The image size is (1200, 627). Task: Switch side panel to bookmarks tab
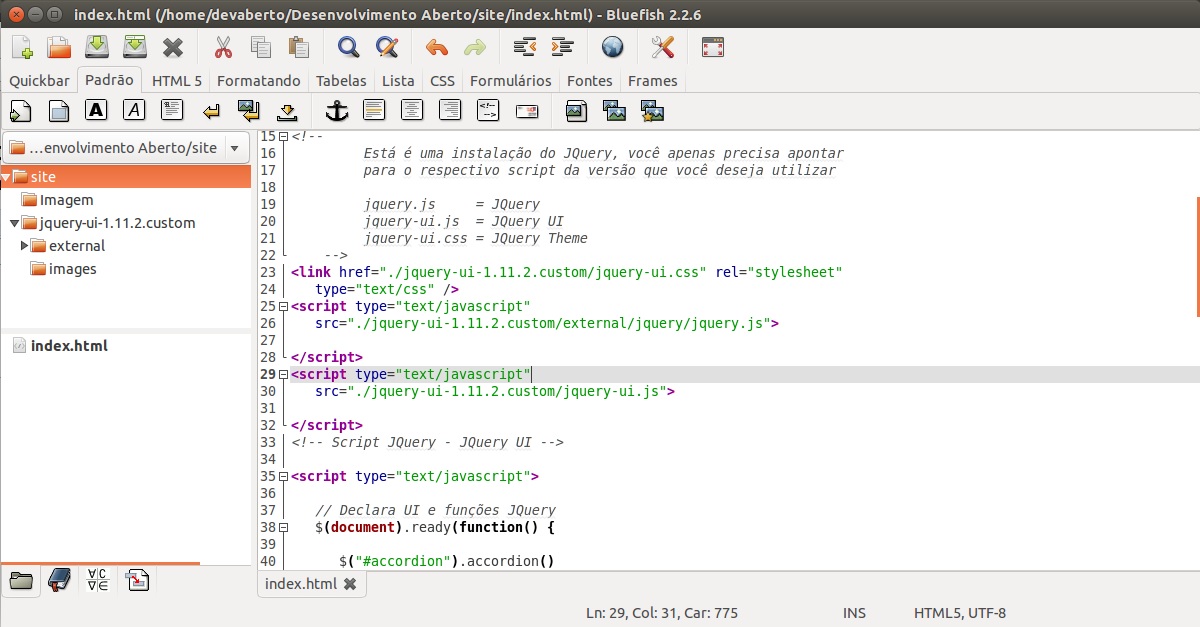59,580
